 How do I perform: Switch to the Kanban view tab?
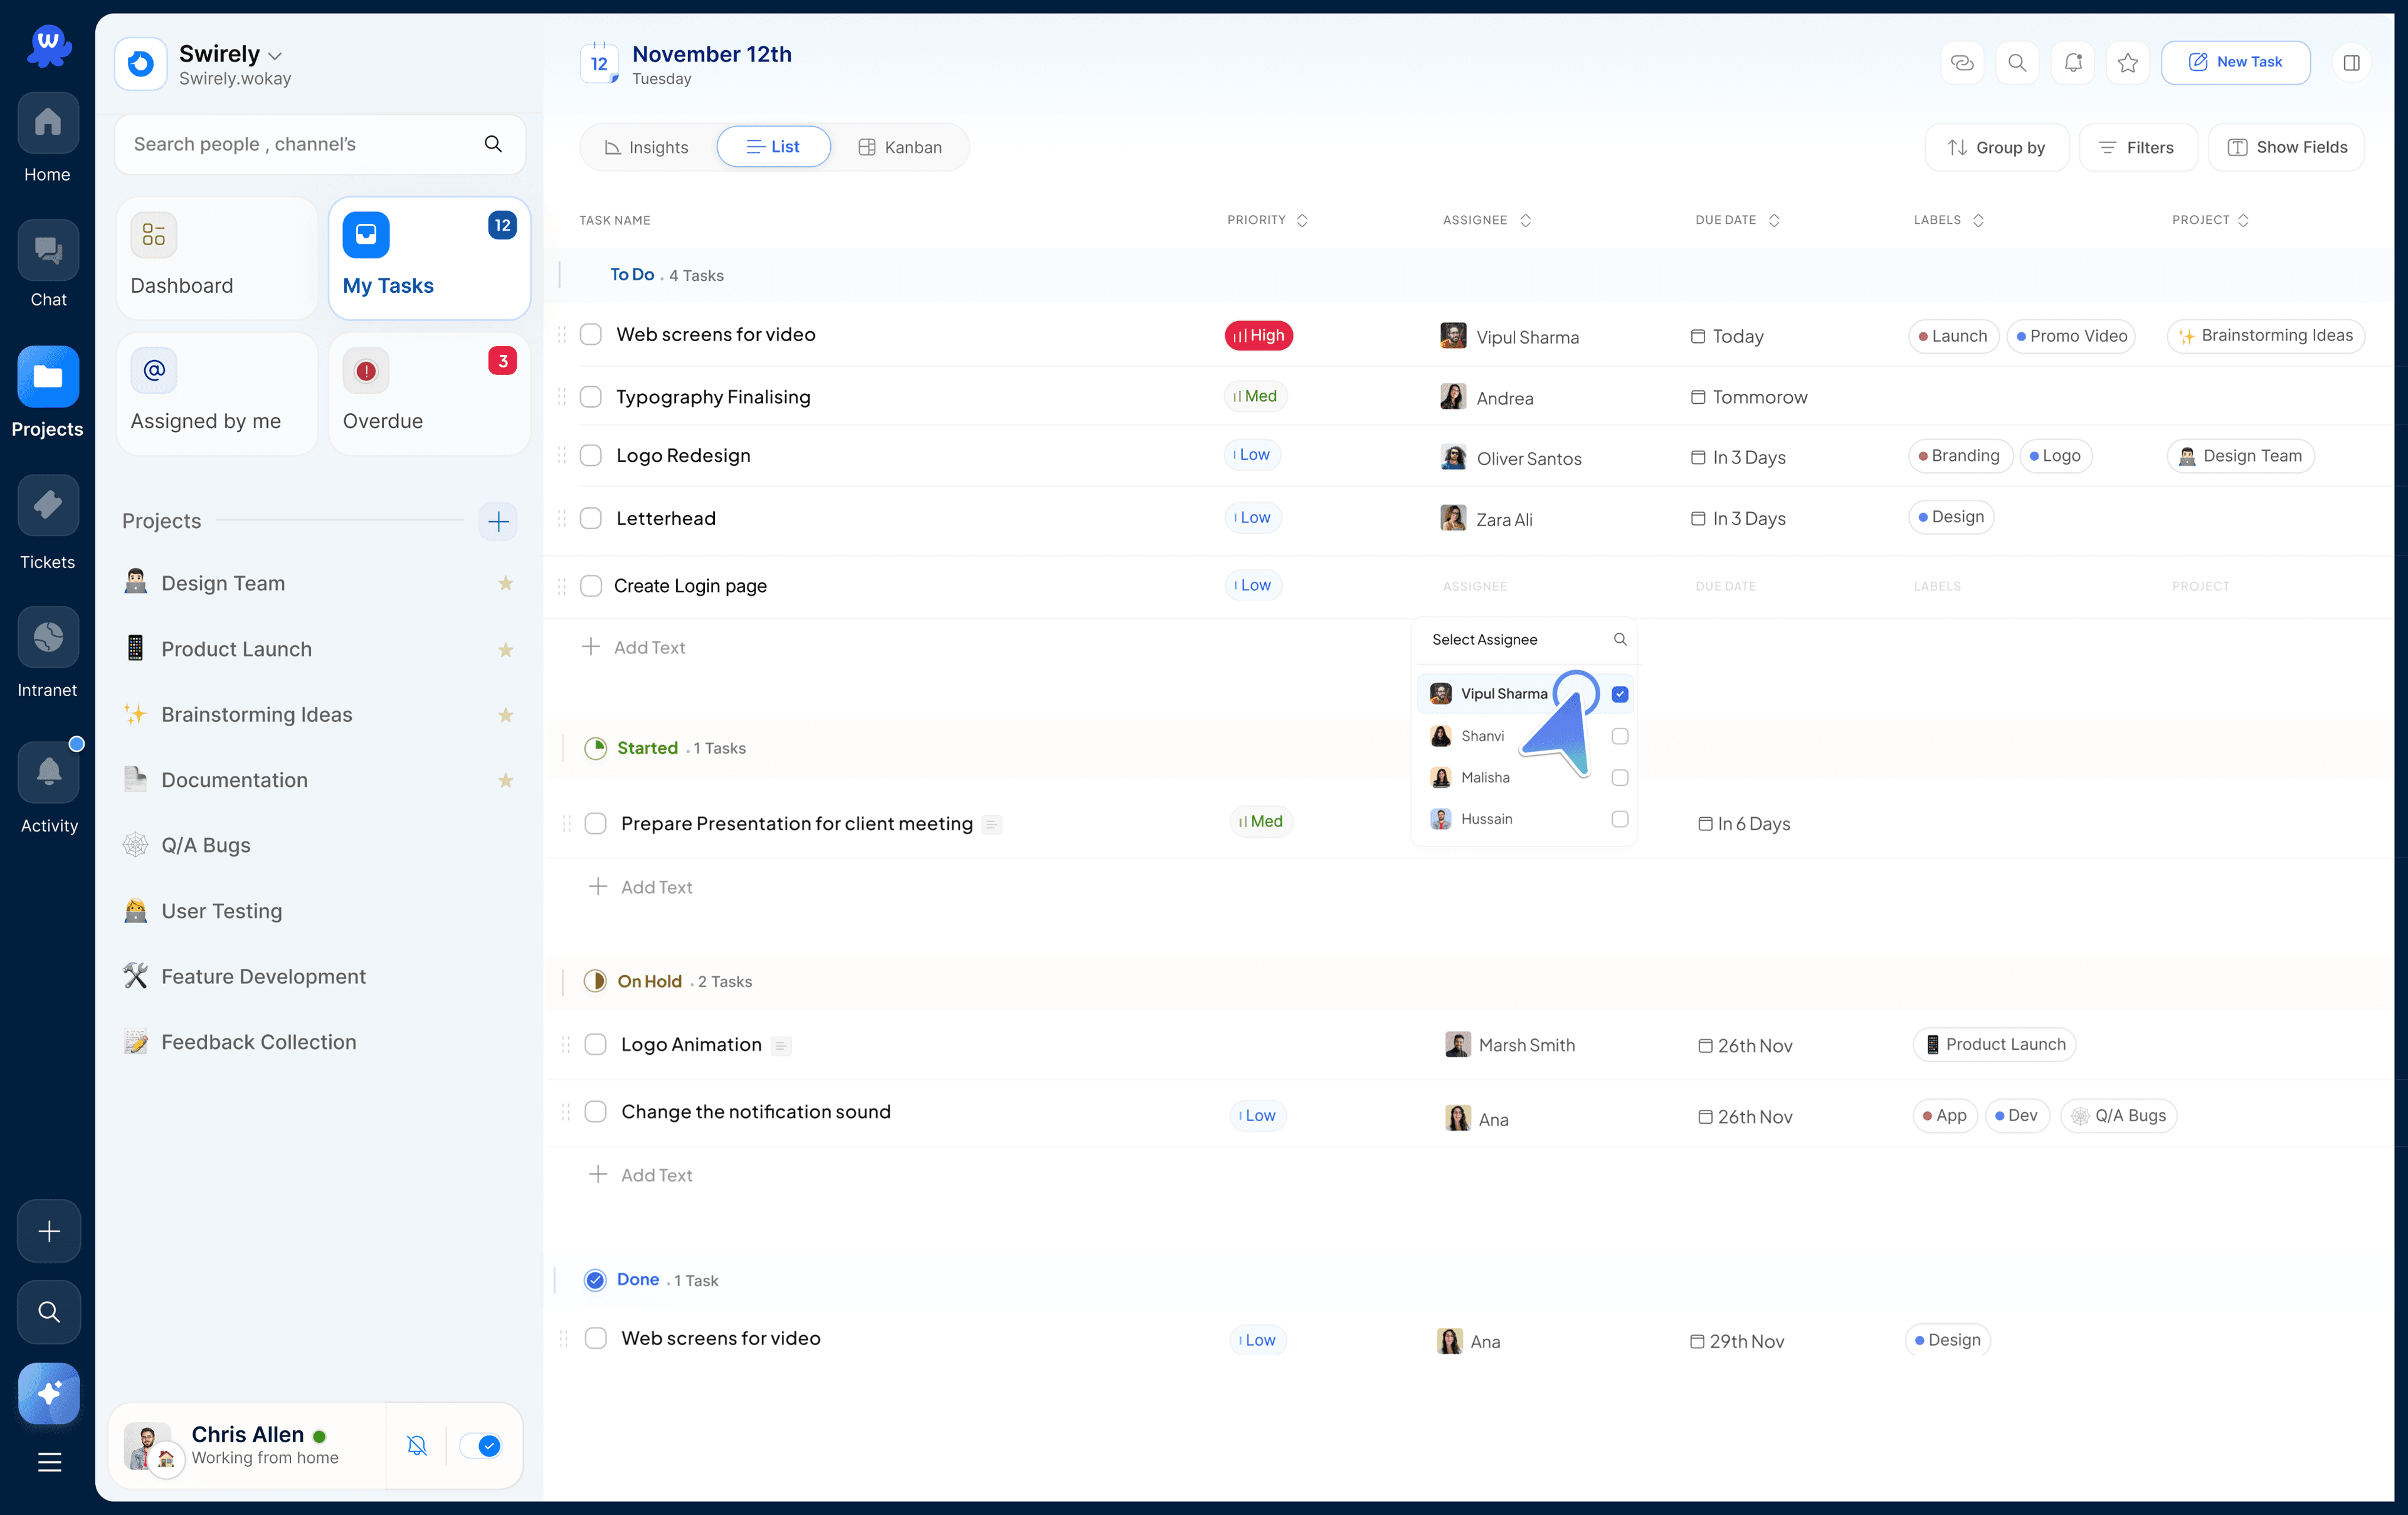pos(899,148)
